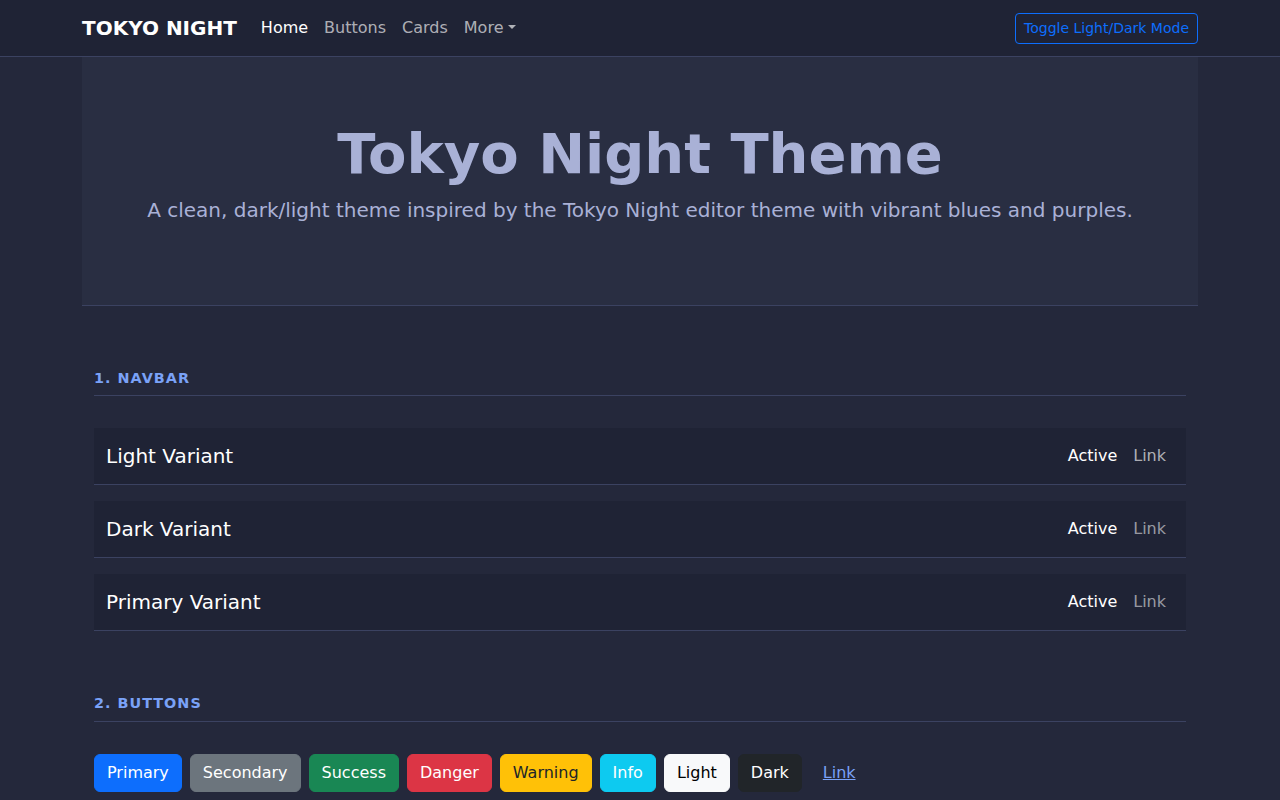Click Link in Dark Variant navbar
This screenshot has width=1280, height=800.
(1149, 529)
